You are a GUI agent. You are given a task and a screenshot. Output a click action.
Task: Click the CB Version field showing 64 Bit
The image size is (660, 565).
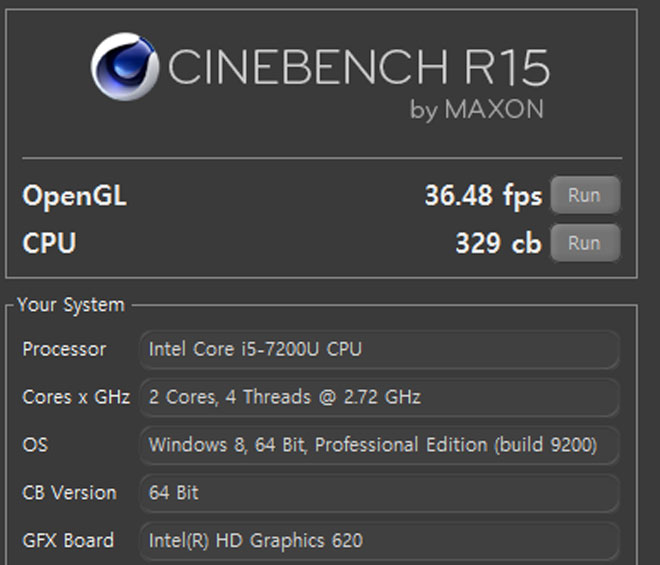coord(379,493)
